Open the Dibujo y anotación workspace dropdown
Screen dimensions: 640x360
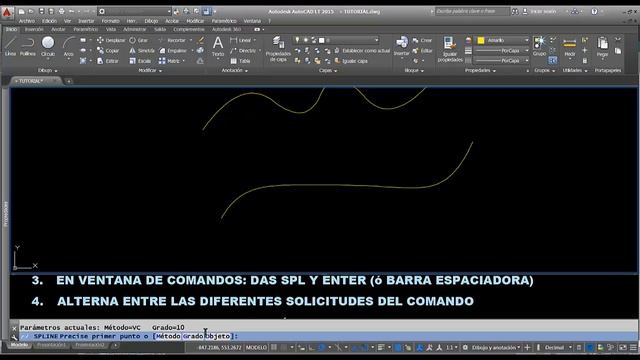496,348
